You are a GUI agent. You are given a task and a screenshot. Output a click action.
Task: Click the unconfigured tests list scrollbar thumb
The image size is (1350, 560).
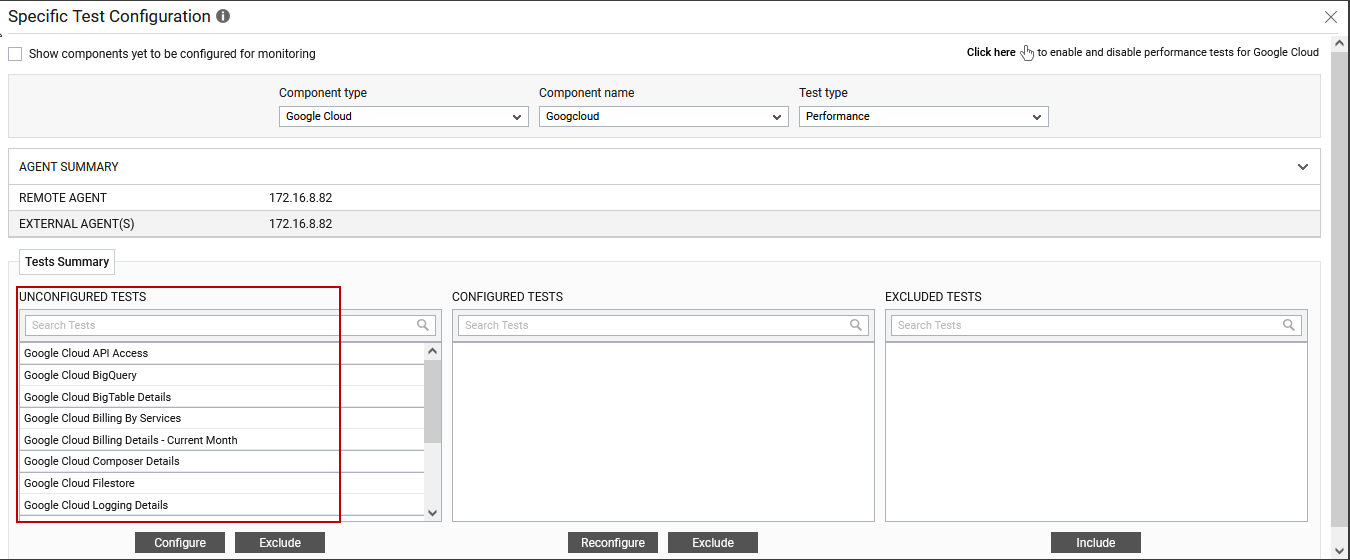tap(433, 401)
